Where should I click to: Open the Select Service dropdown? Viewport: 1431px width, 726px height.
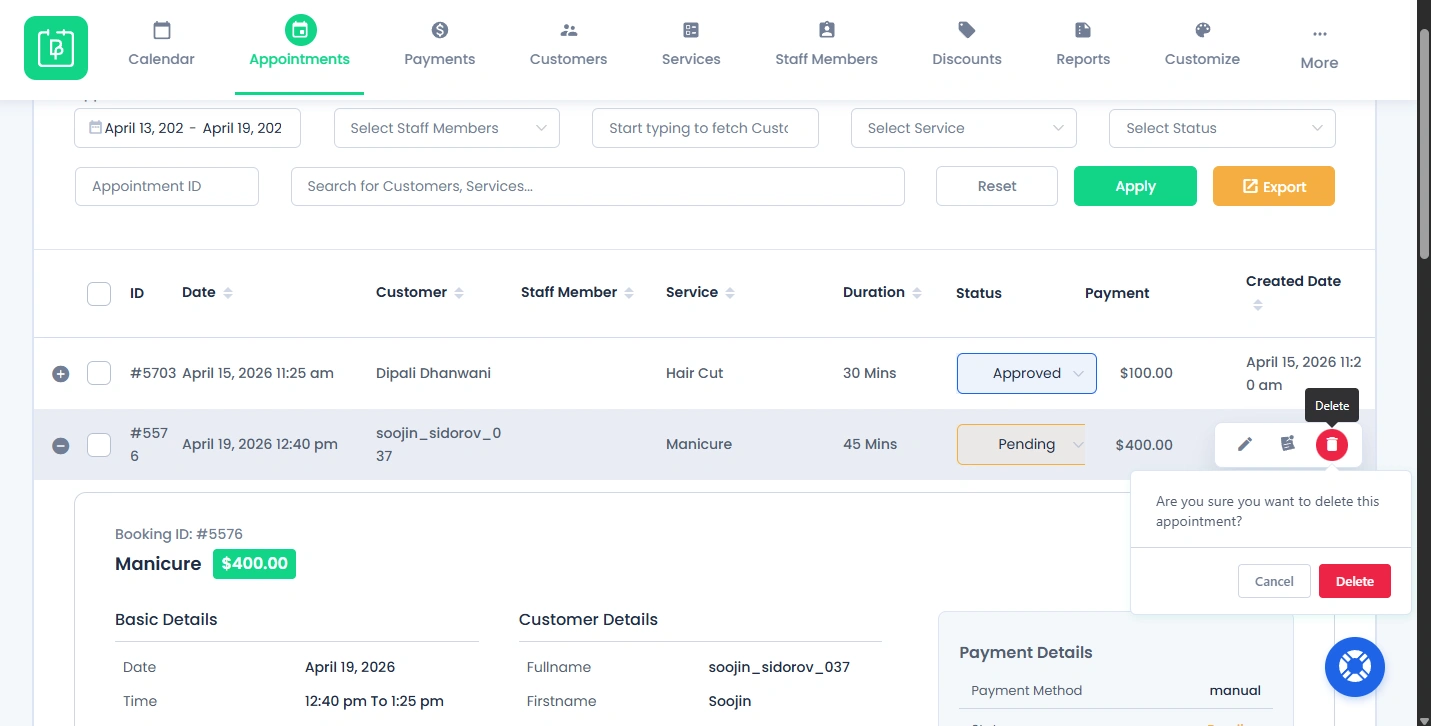(x=964, y=128)
